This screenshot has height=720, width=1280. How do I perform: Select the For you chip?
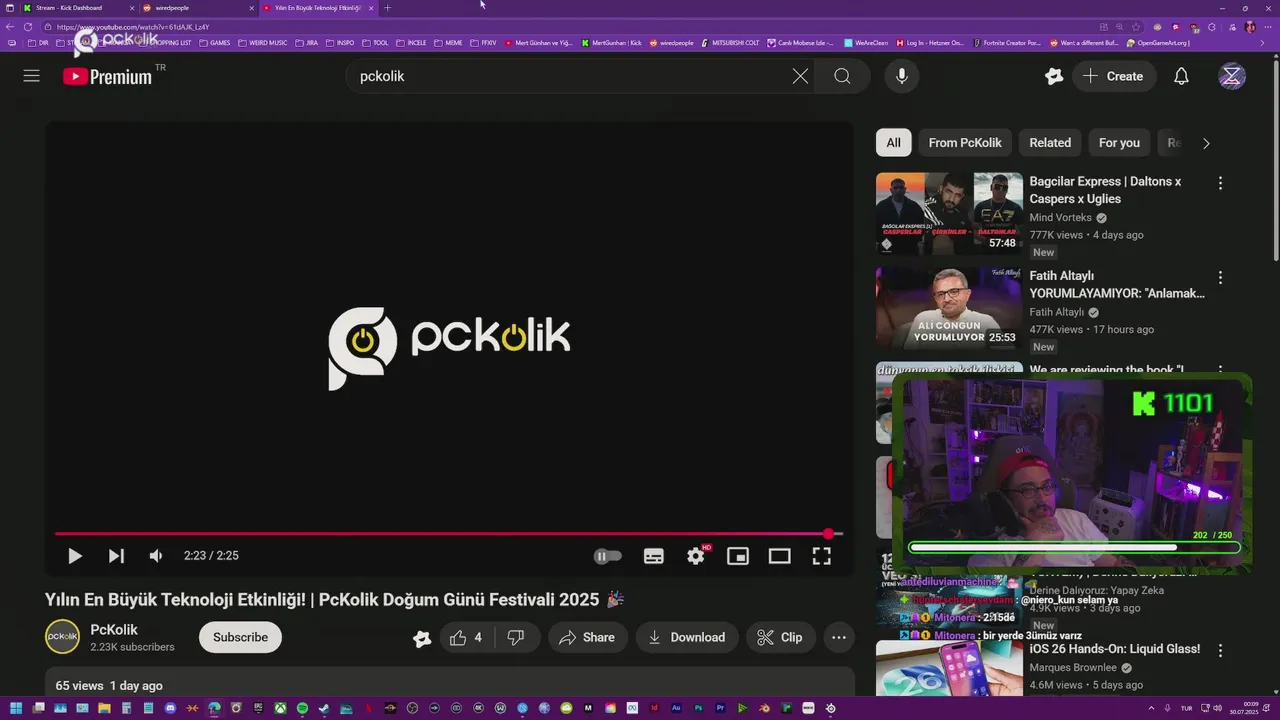pyautogui.click(x=1119, y=143)
